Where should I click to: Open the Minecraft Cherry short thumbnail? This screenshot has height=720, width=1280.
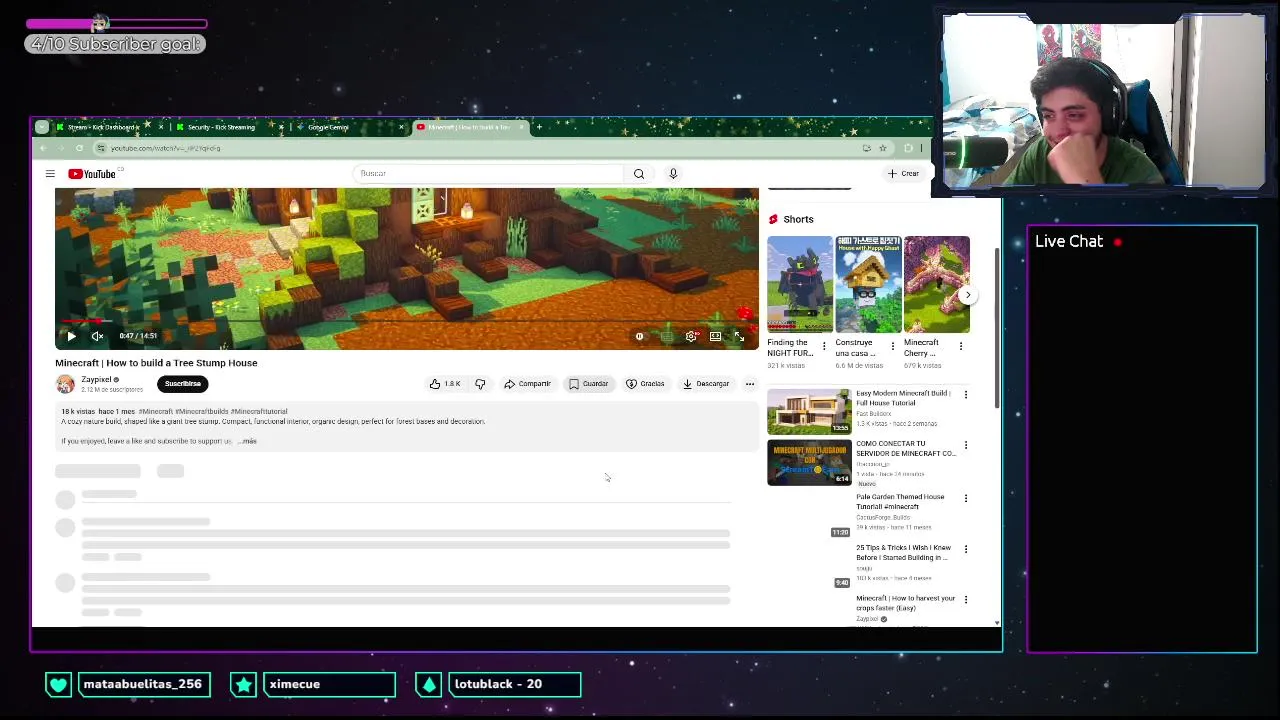pos(936,284)
